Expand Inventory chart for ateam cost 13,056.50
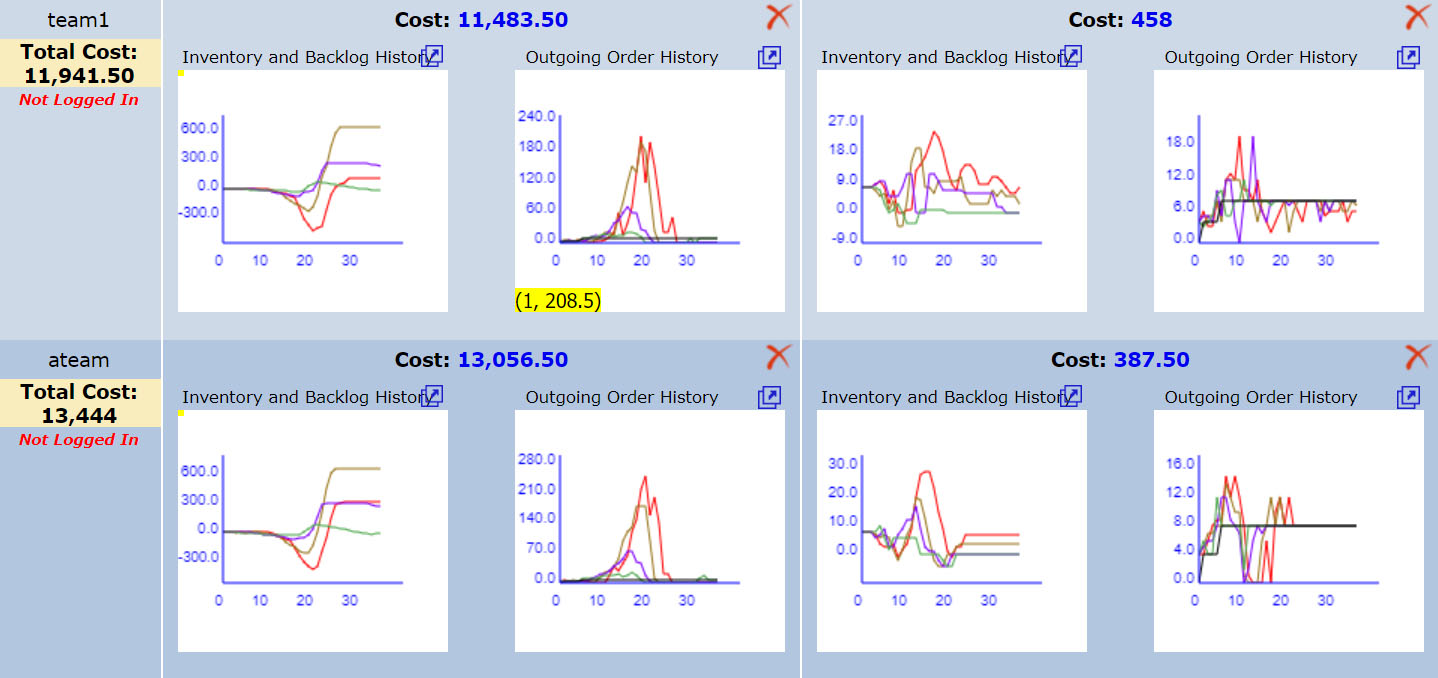The width and height of the screenshot is (1438, 678). pyautogui.click(x=432, y=396)
